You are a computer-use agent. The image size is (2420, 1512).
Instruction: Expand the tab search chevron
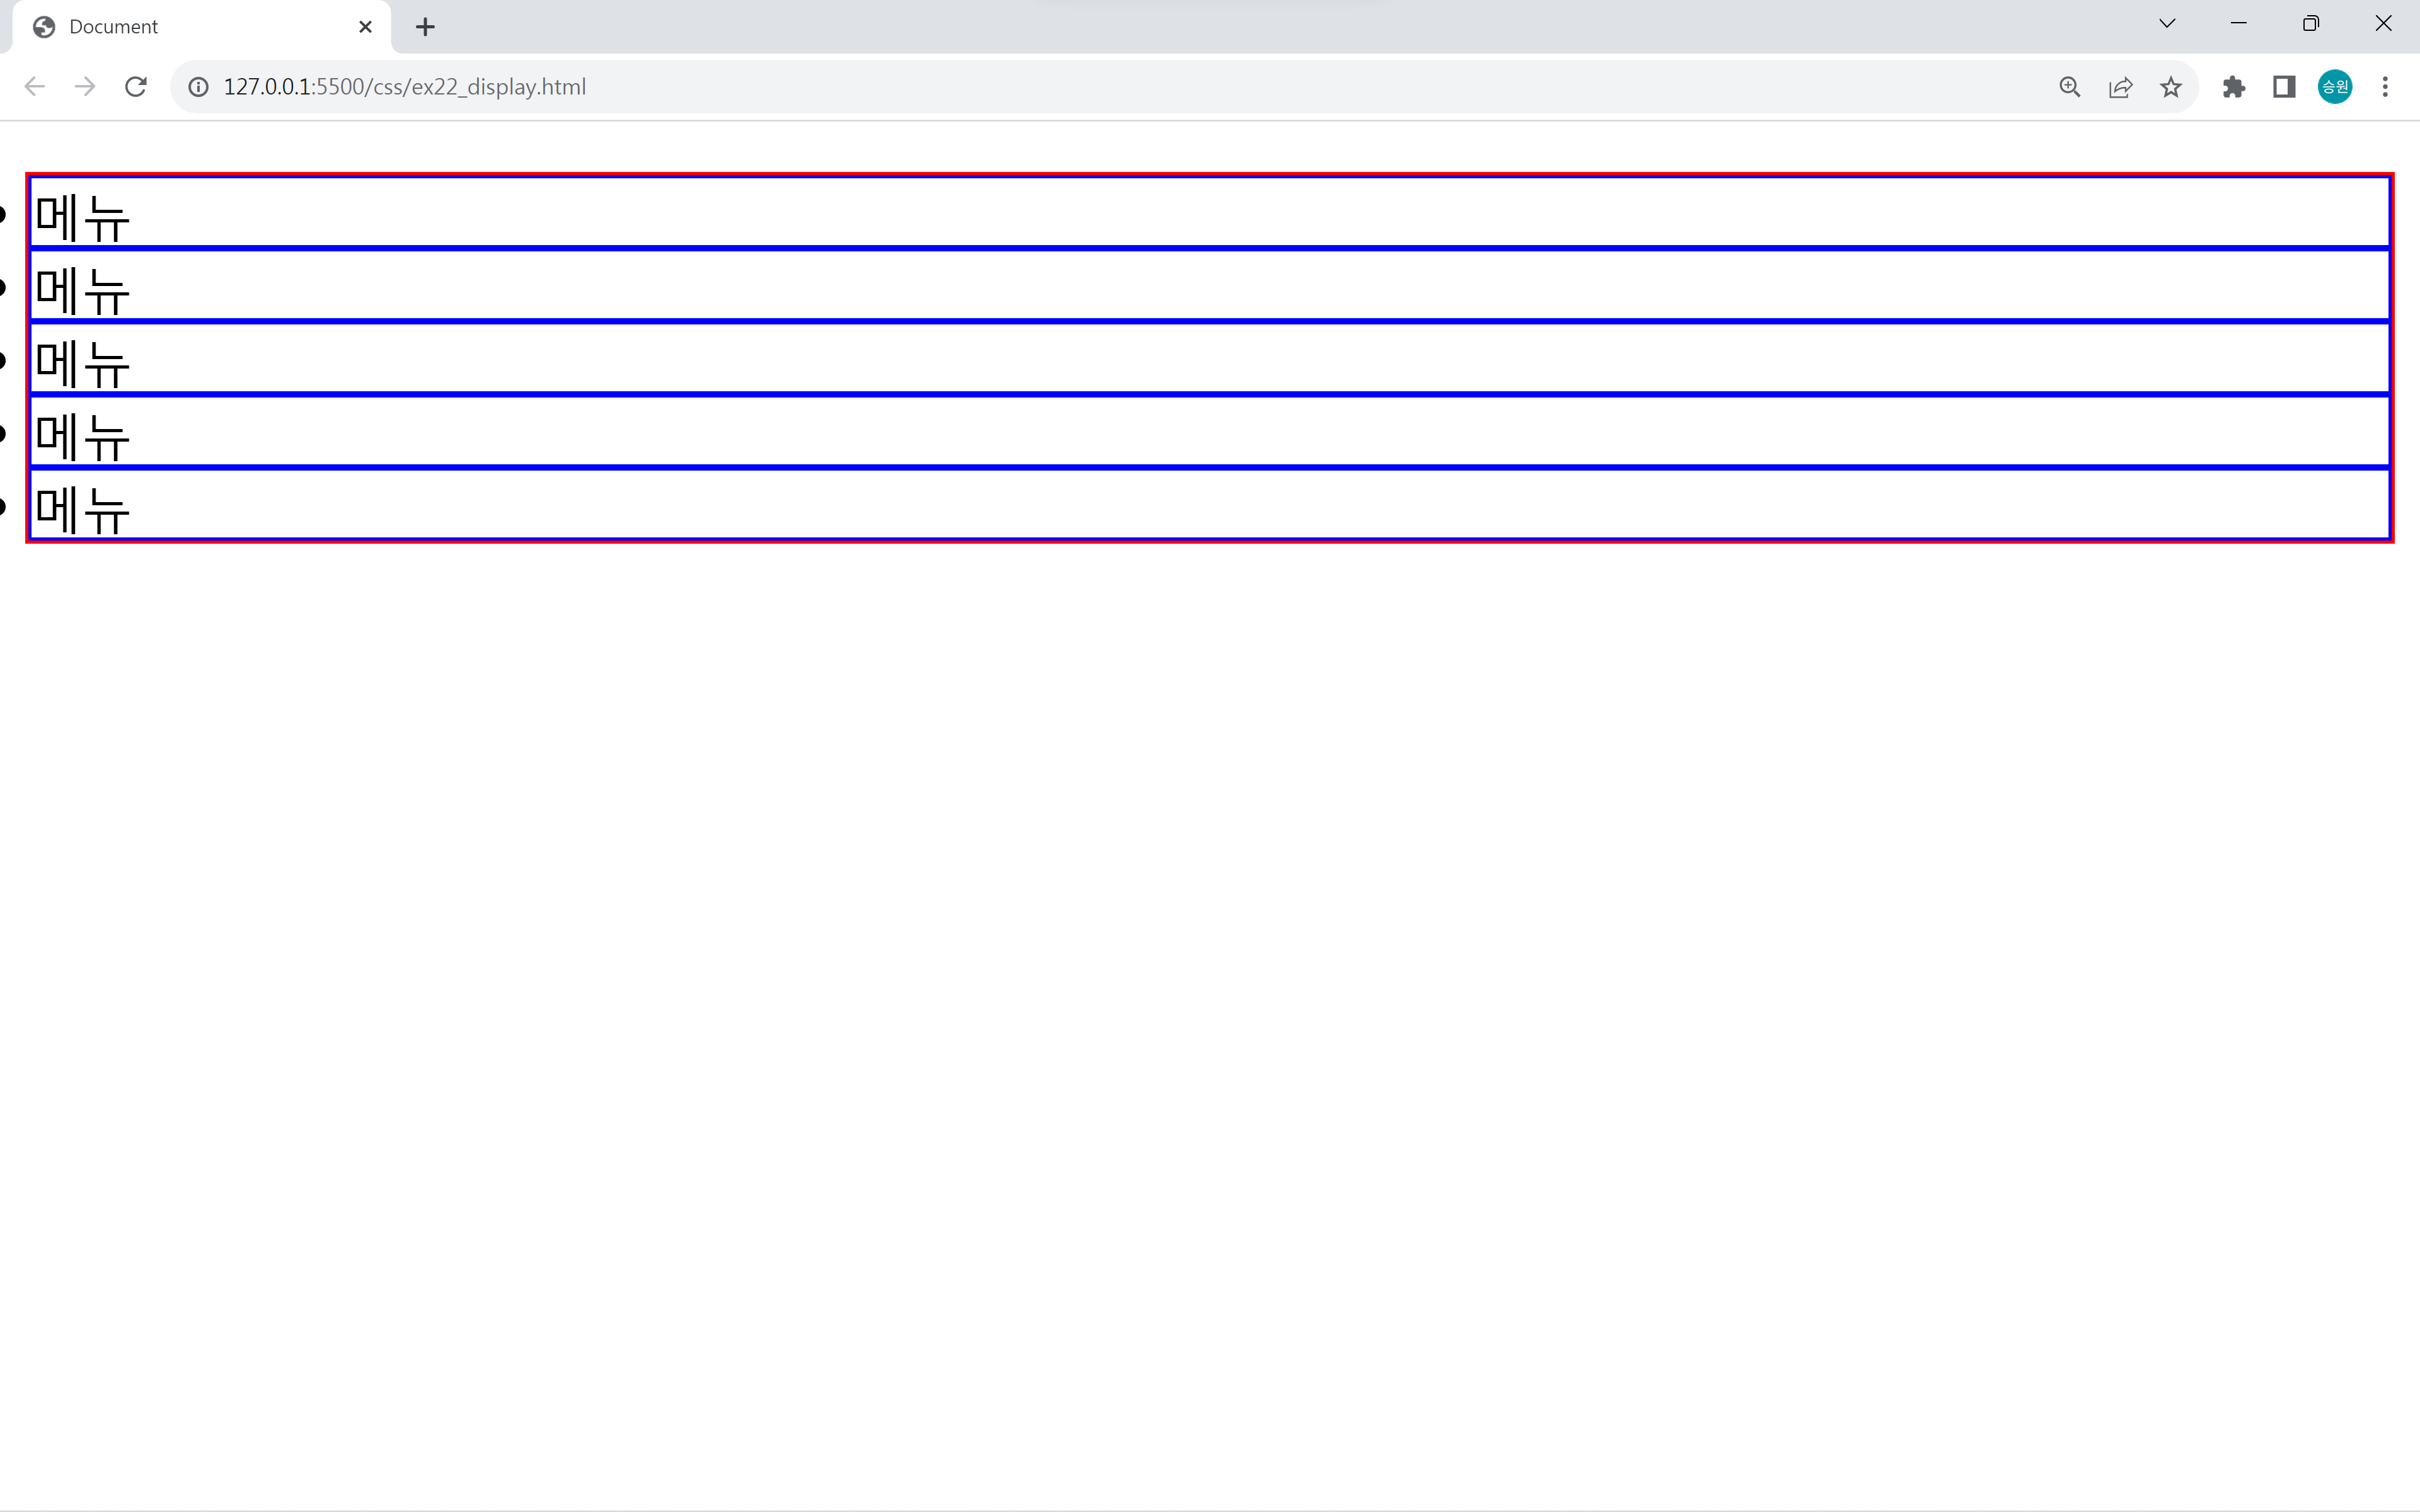2167,24
